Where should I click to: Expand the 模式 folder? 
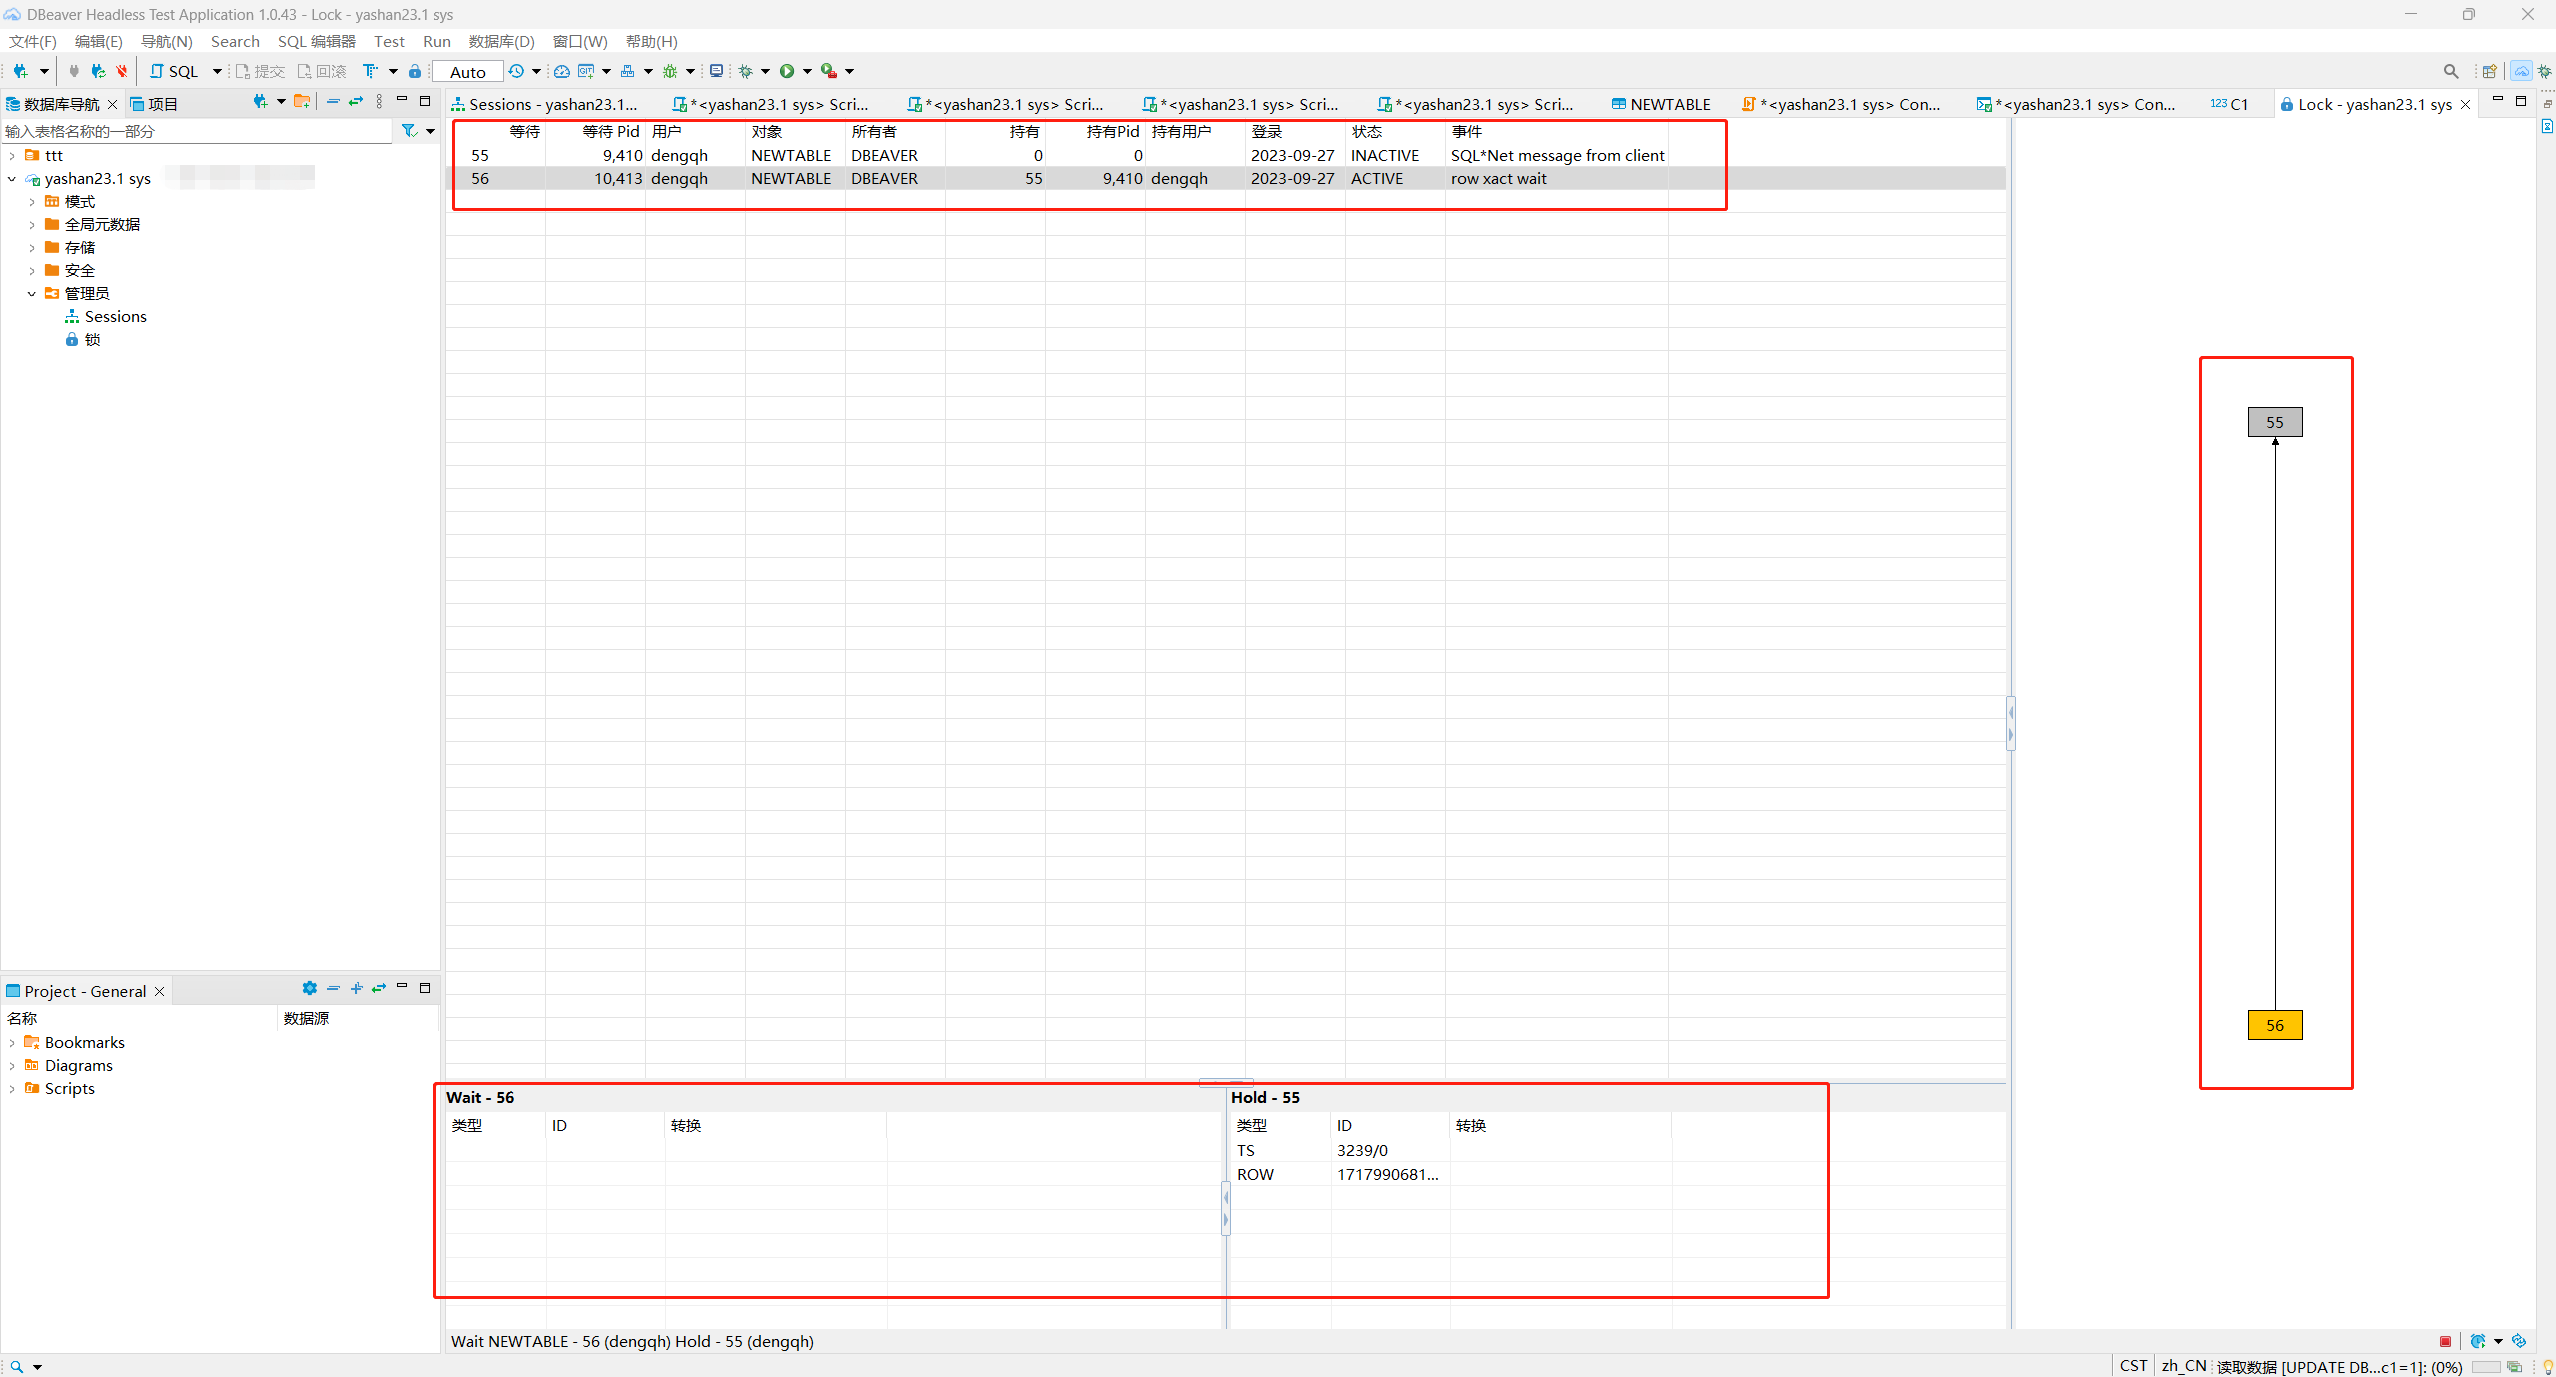[x=32, y=201]
